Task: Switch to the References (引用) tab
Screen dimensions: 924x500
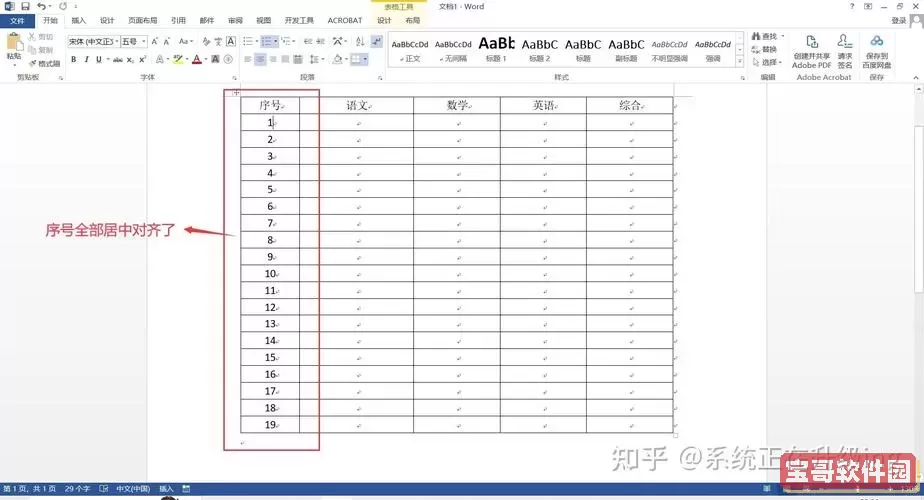Action: pos(178,21)
